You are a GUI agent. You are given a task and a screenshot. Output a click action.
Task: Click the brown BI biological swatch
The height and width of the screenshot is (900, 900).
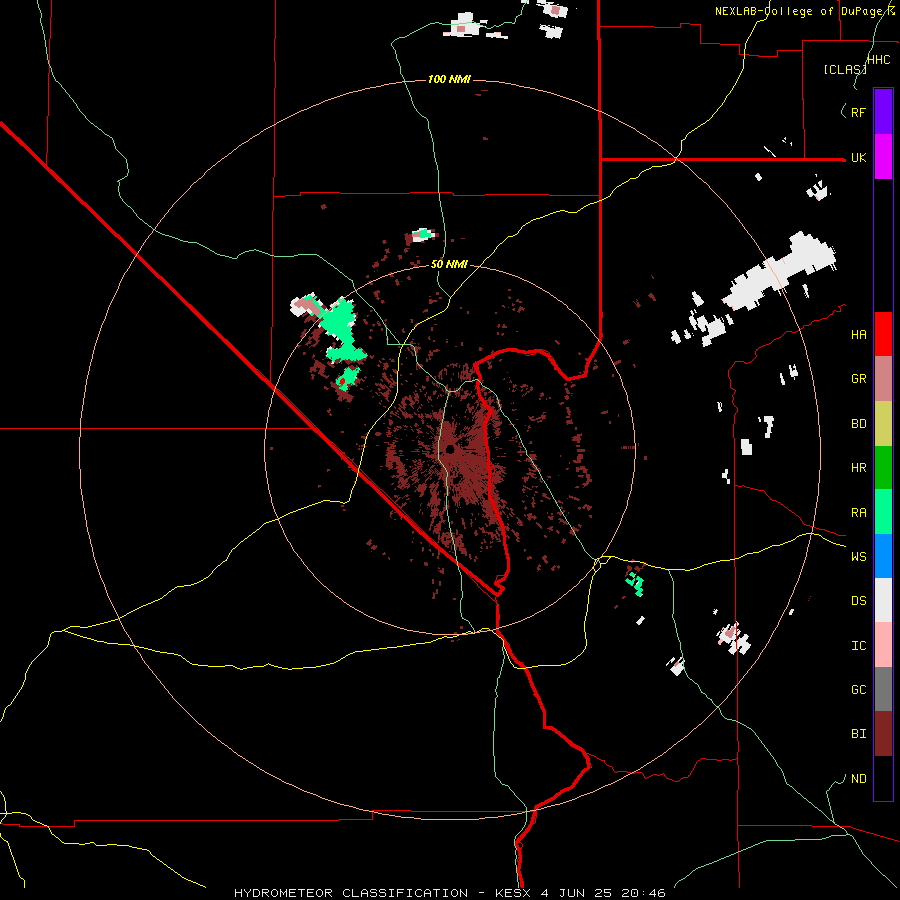pyautogui.click(x=883, y=734)
